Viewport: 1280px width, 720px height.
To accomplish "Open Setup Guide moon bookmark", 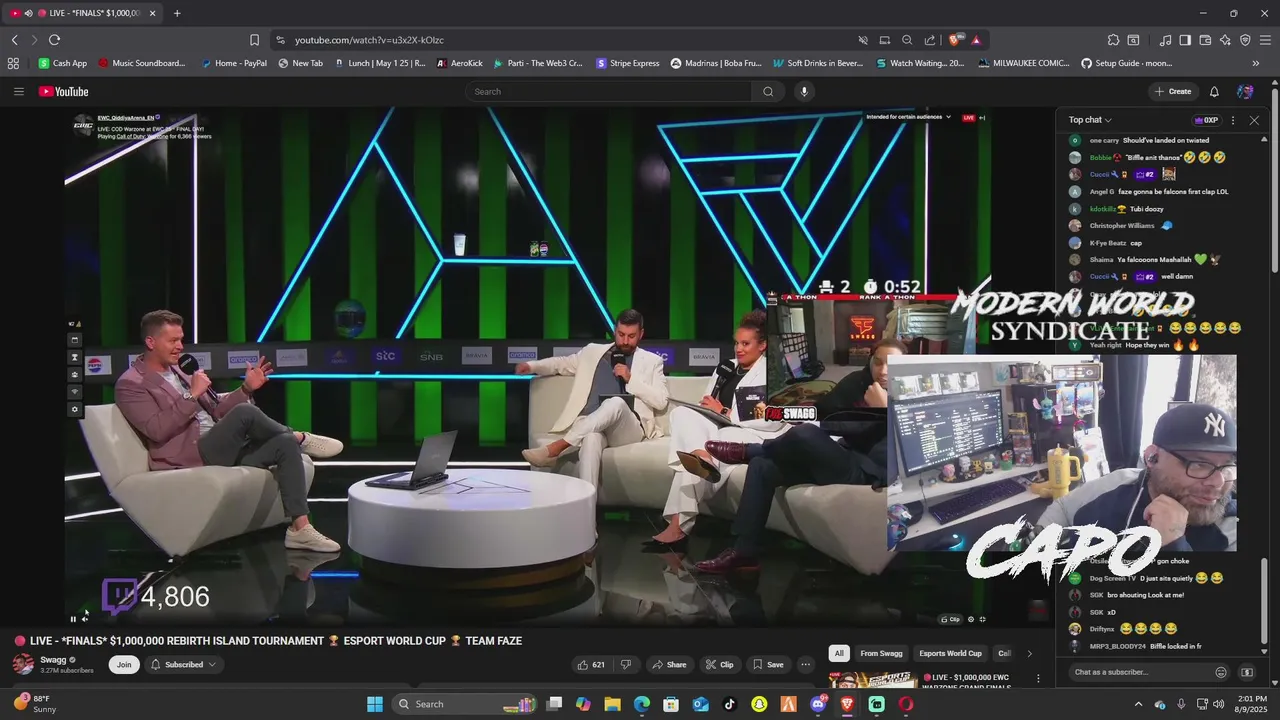I will 1126,63.
